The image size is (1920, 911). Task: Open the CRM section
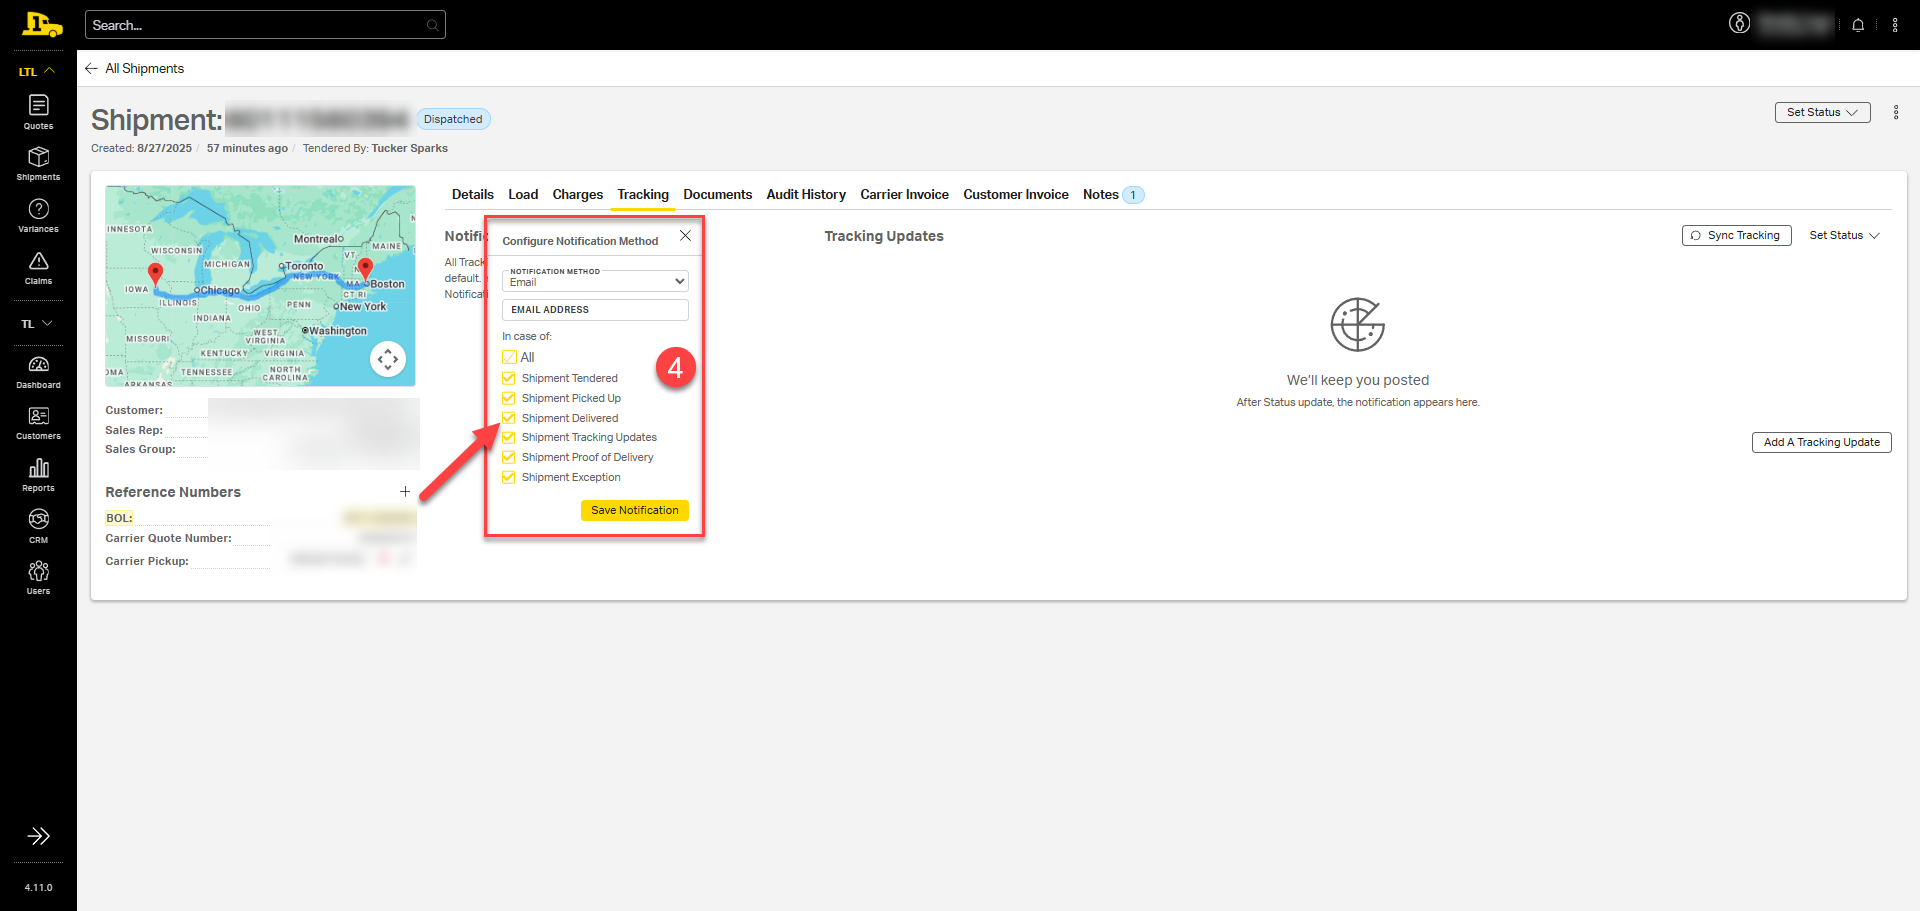(x=38, y=527)
